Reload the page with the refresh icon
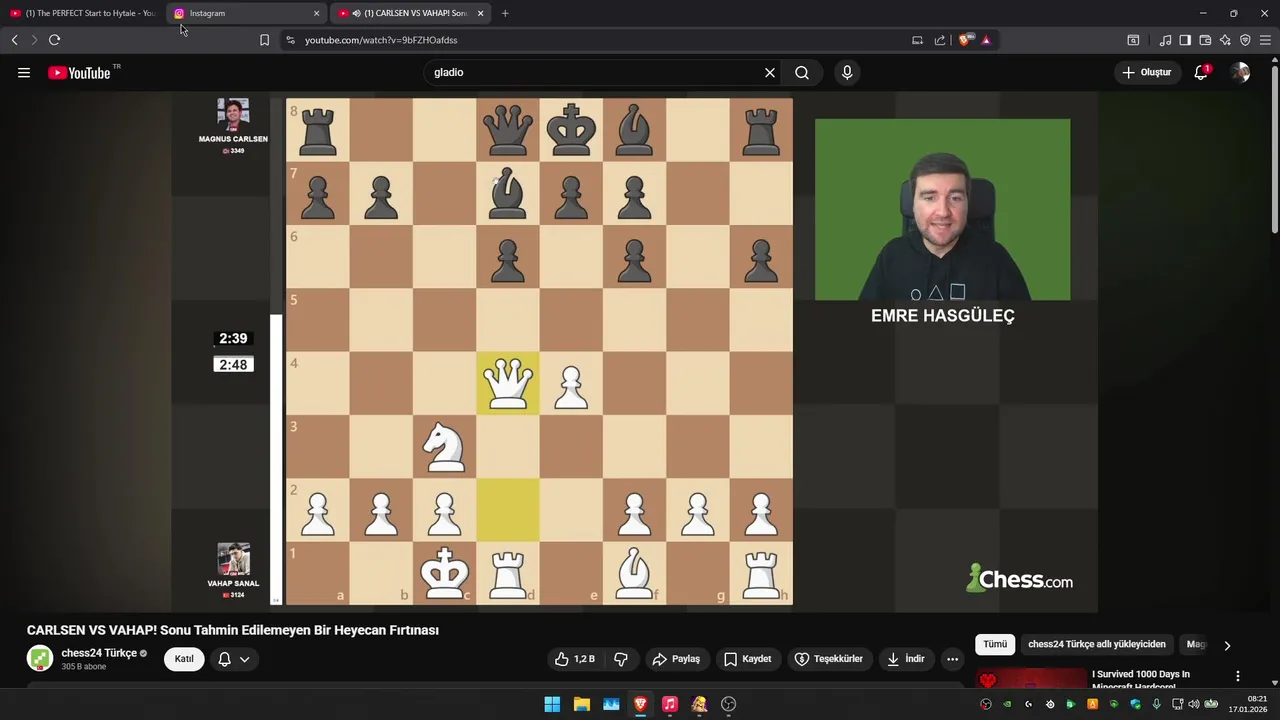This screenshot has width=1280, height=720. coord(55,40)
